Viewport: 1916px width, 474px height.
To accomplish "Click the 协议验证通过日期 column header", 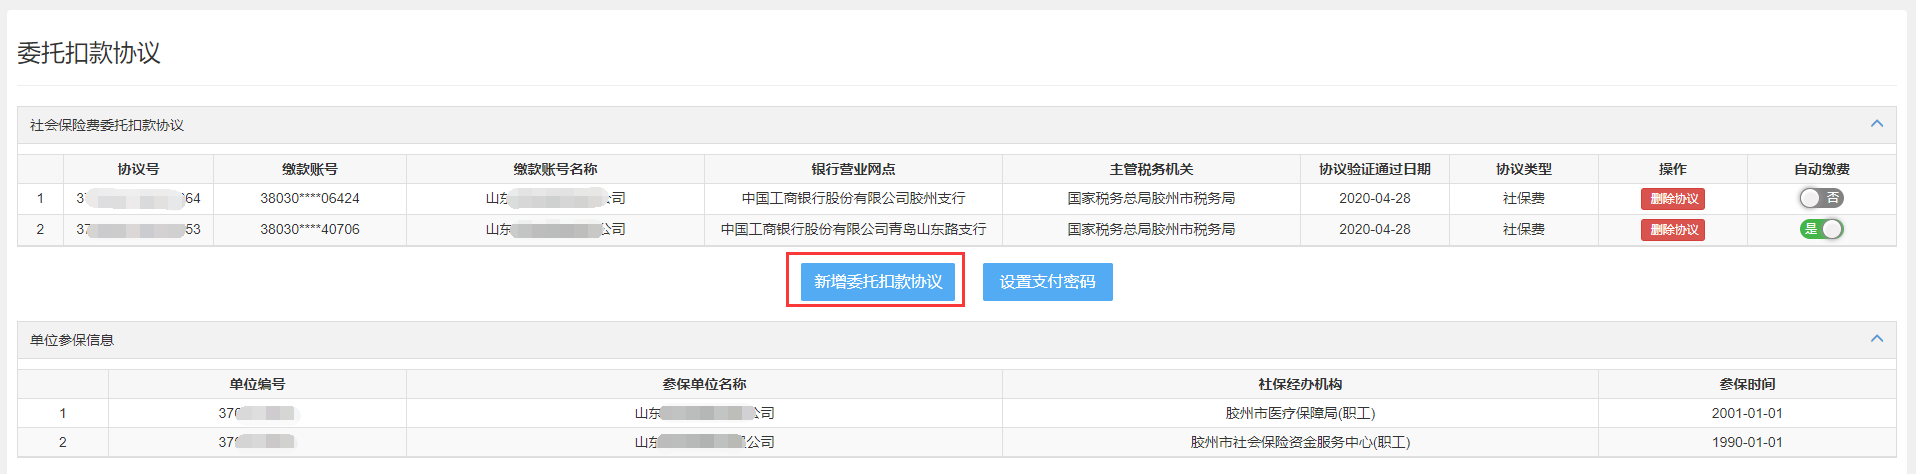I will pos(1374,169).
